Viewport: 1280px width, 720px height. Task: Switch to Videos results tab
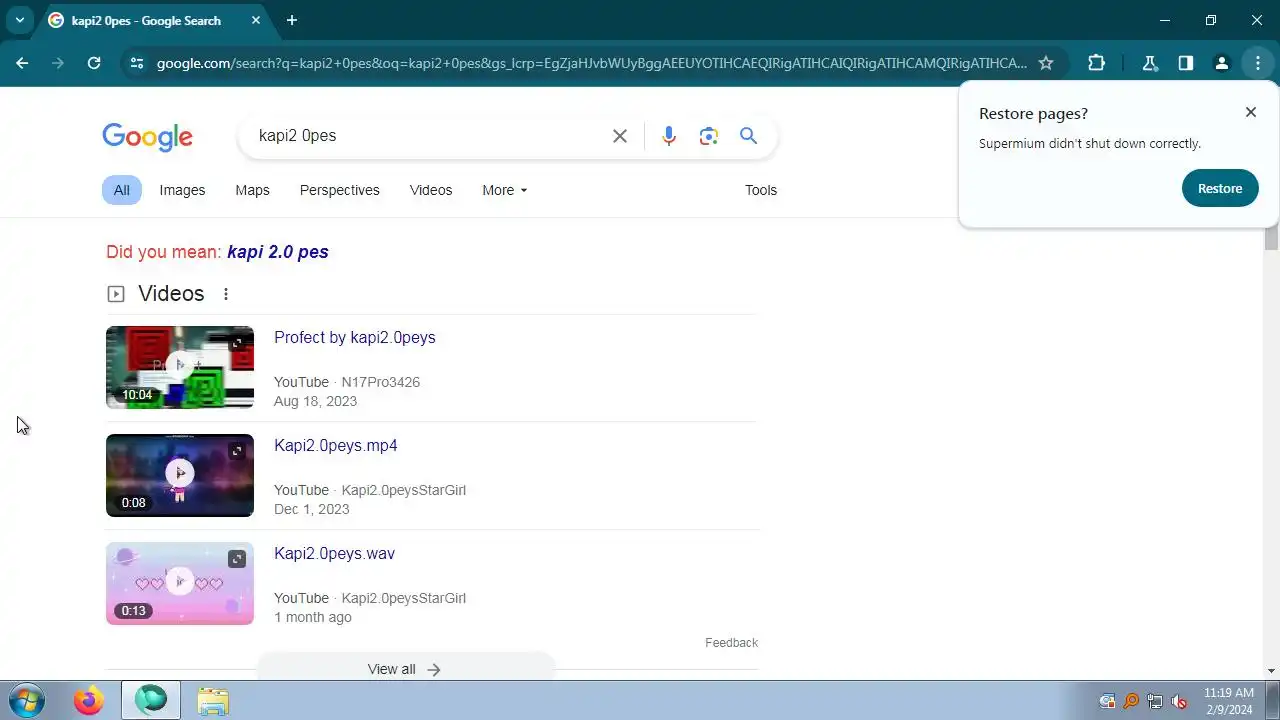coord(431,190)
